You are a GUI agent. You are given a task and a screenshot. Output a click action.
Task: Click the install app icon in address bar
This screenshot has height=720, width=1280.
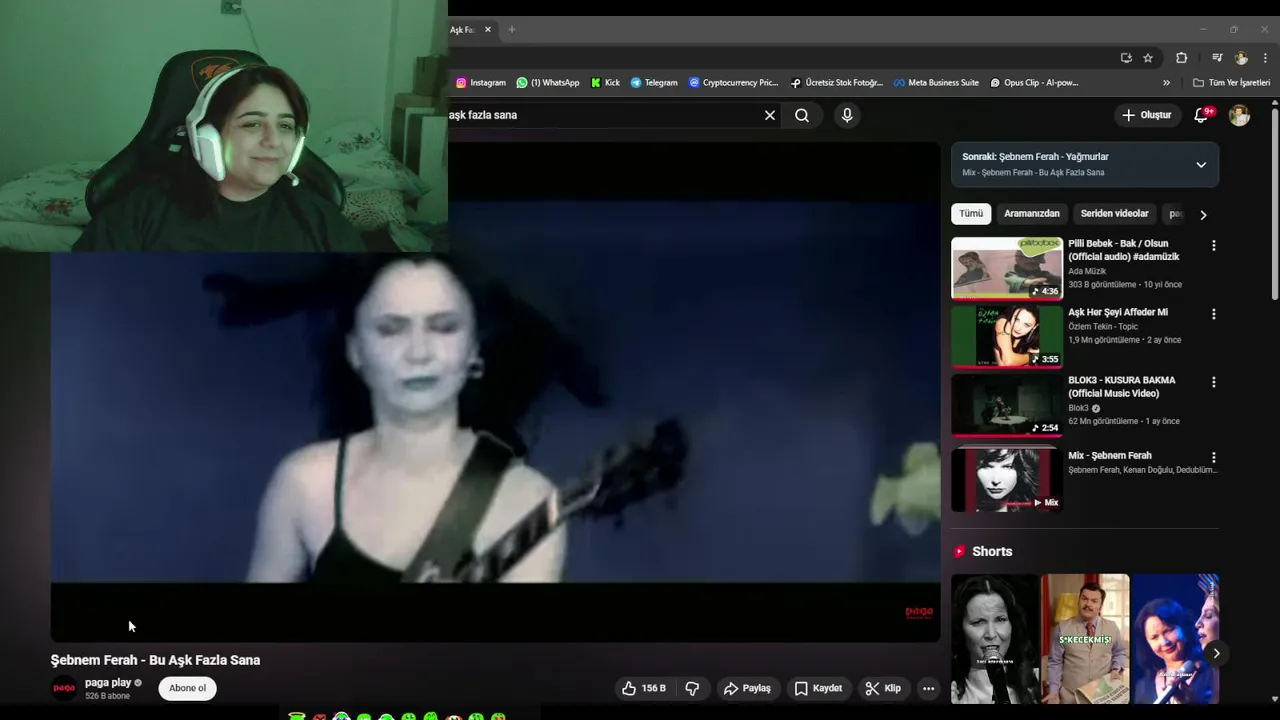pyautogui.click(x=1126, y=58)
